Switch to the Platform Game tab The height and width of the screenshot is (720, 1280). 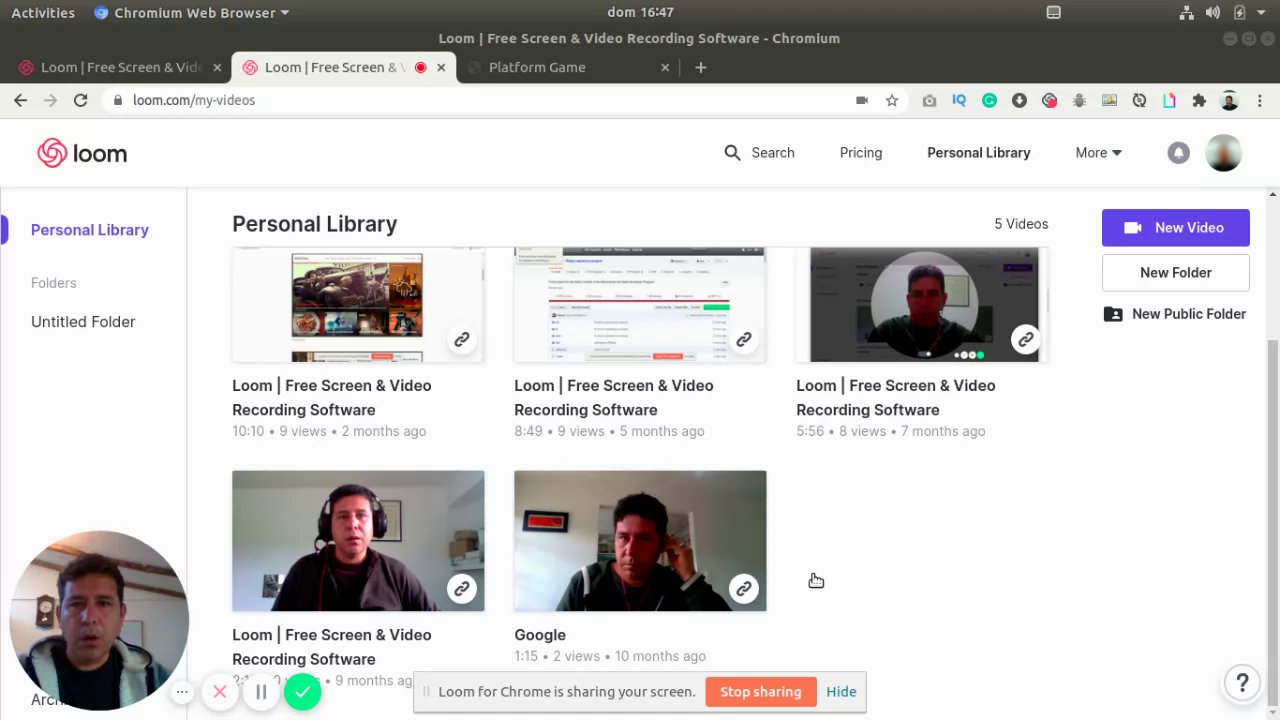pyautogui.click(x=537, y=67)
